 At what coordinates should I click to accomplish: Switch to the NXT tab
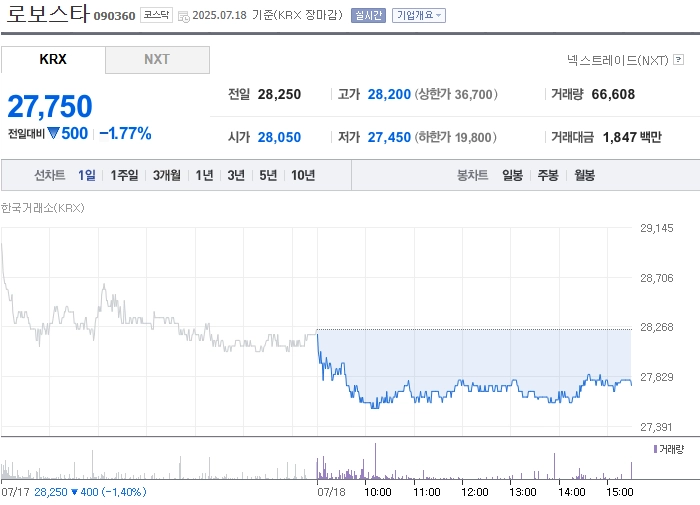[x=157, y=59]
